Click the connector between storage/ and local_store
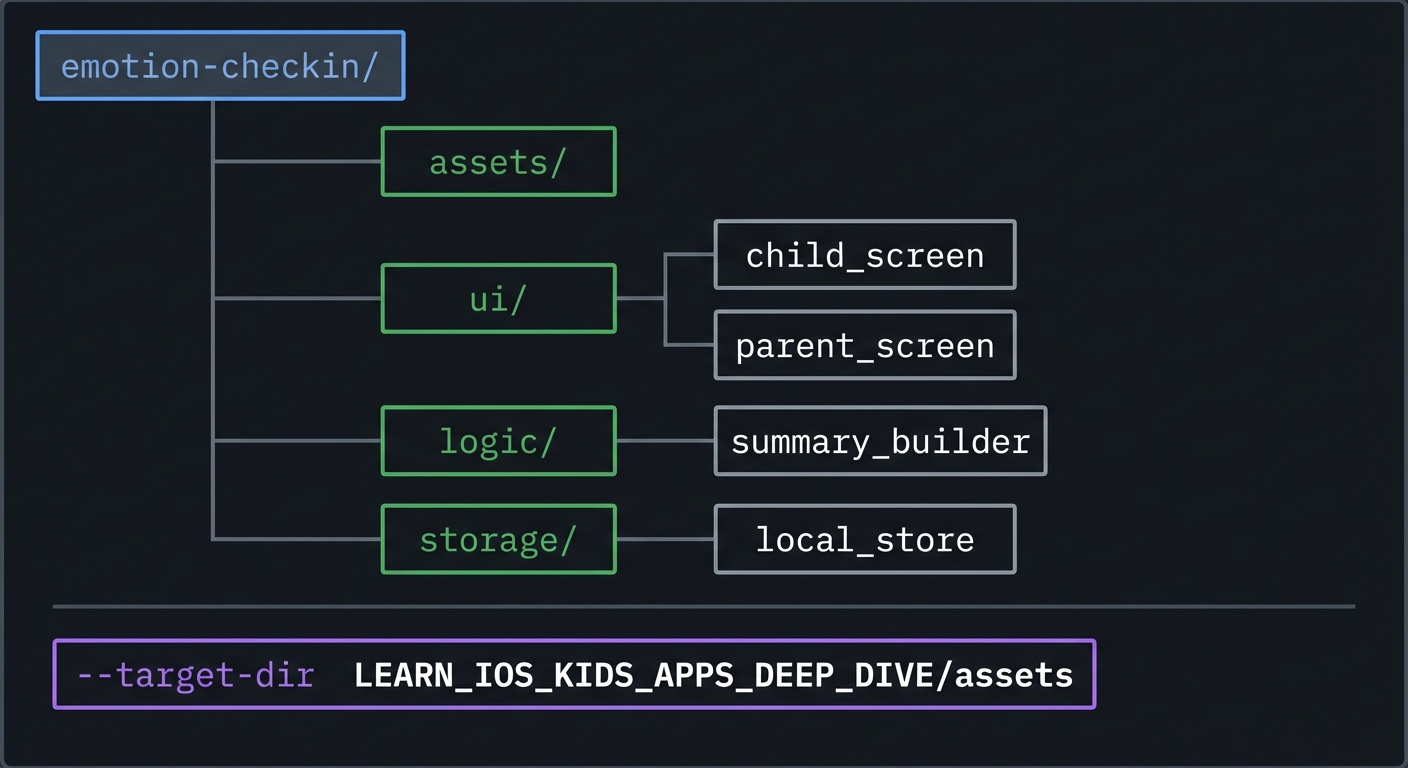 coord(665,540)
